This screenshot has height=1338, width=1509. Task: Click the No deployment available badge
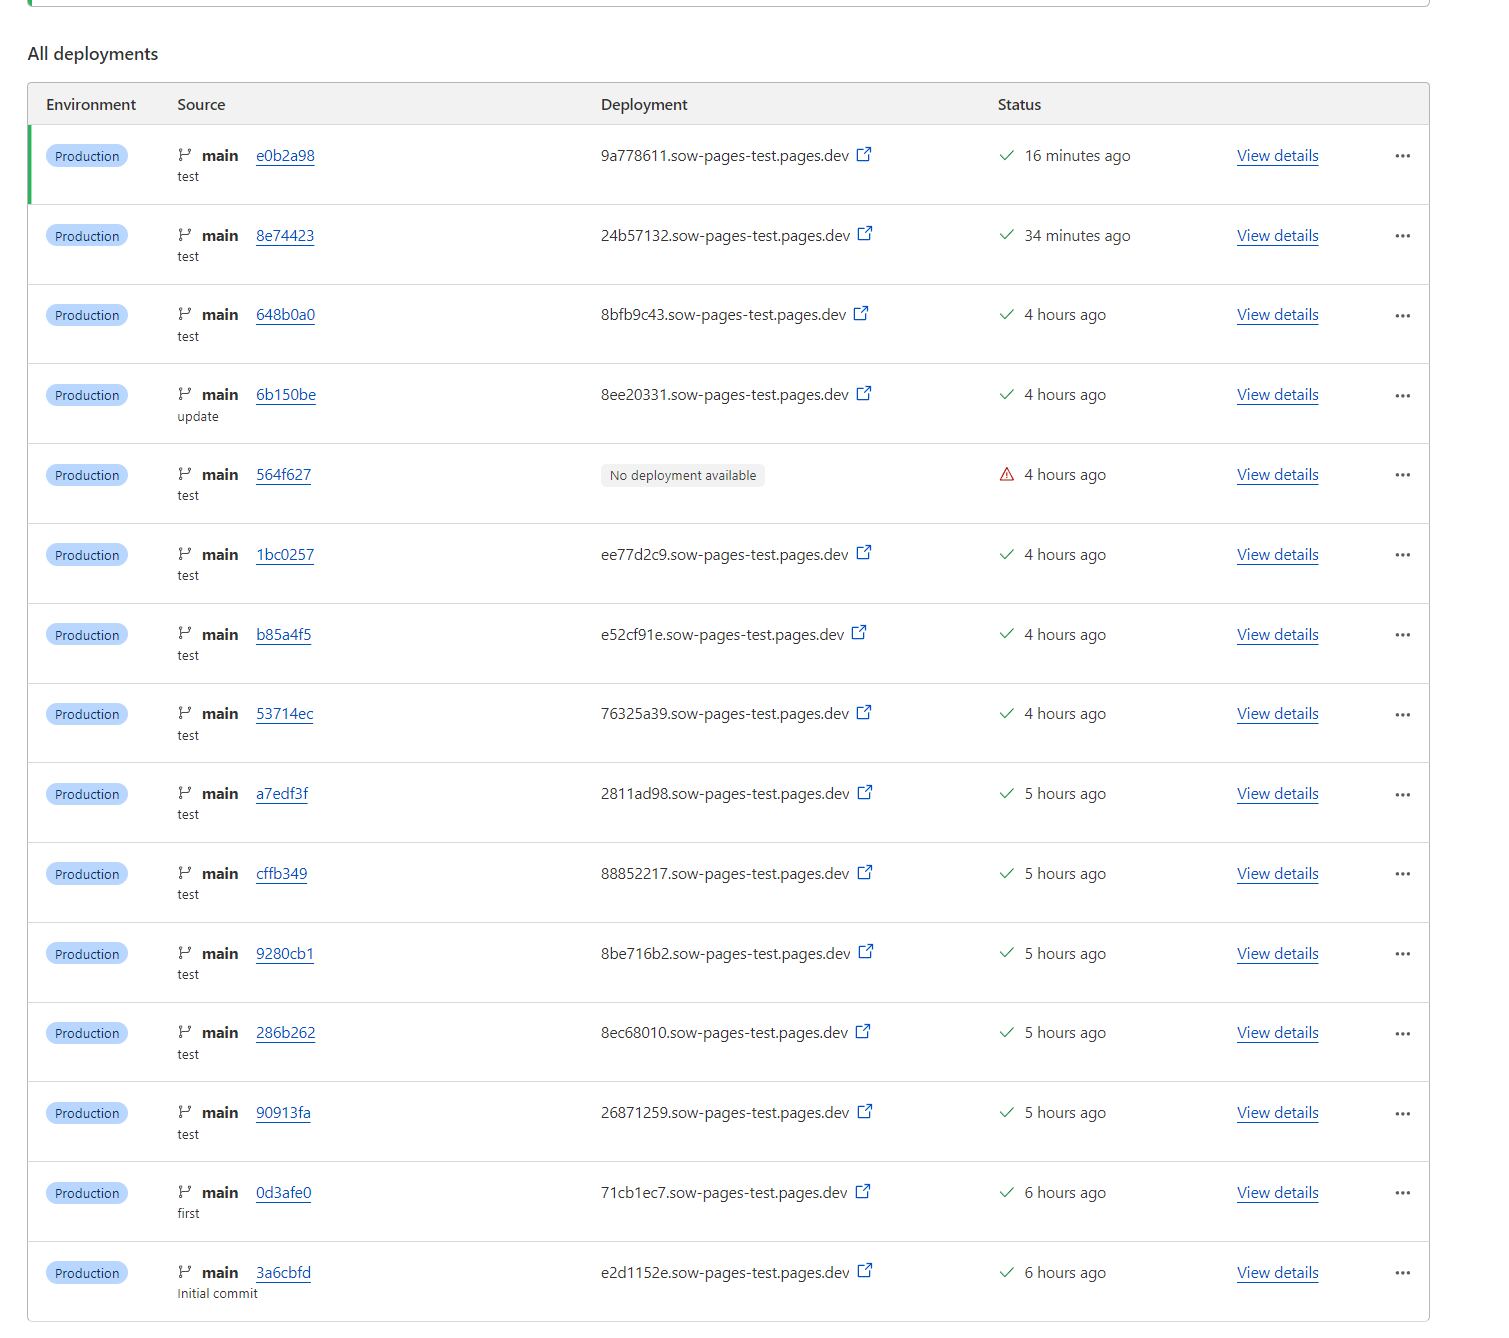click(683, 475)
